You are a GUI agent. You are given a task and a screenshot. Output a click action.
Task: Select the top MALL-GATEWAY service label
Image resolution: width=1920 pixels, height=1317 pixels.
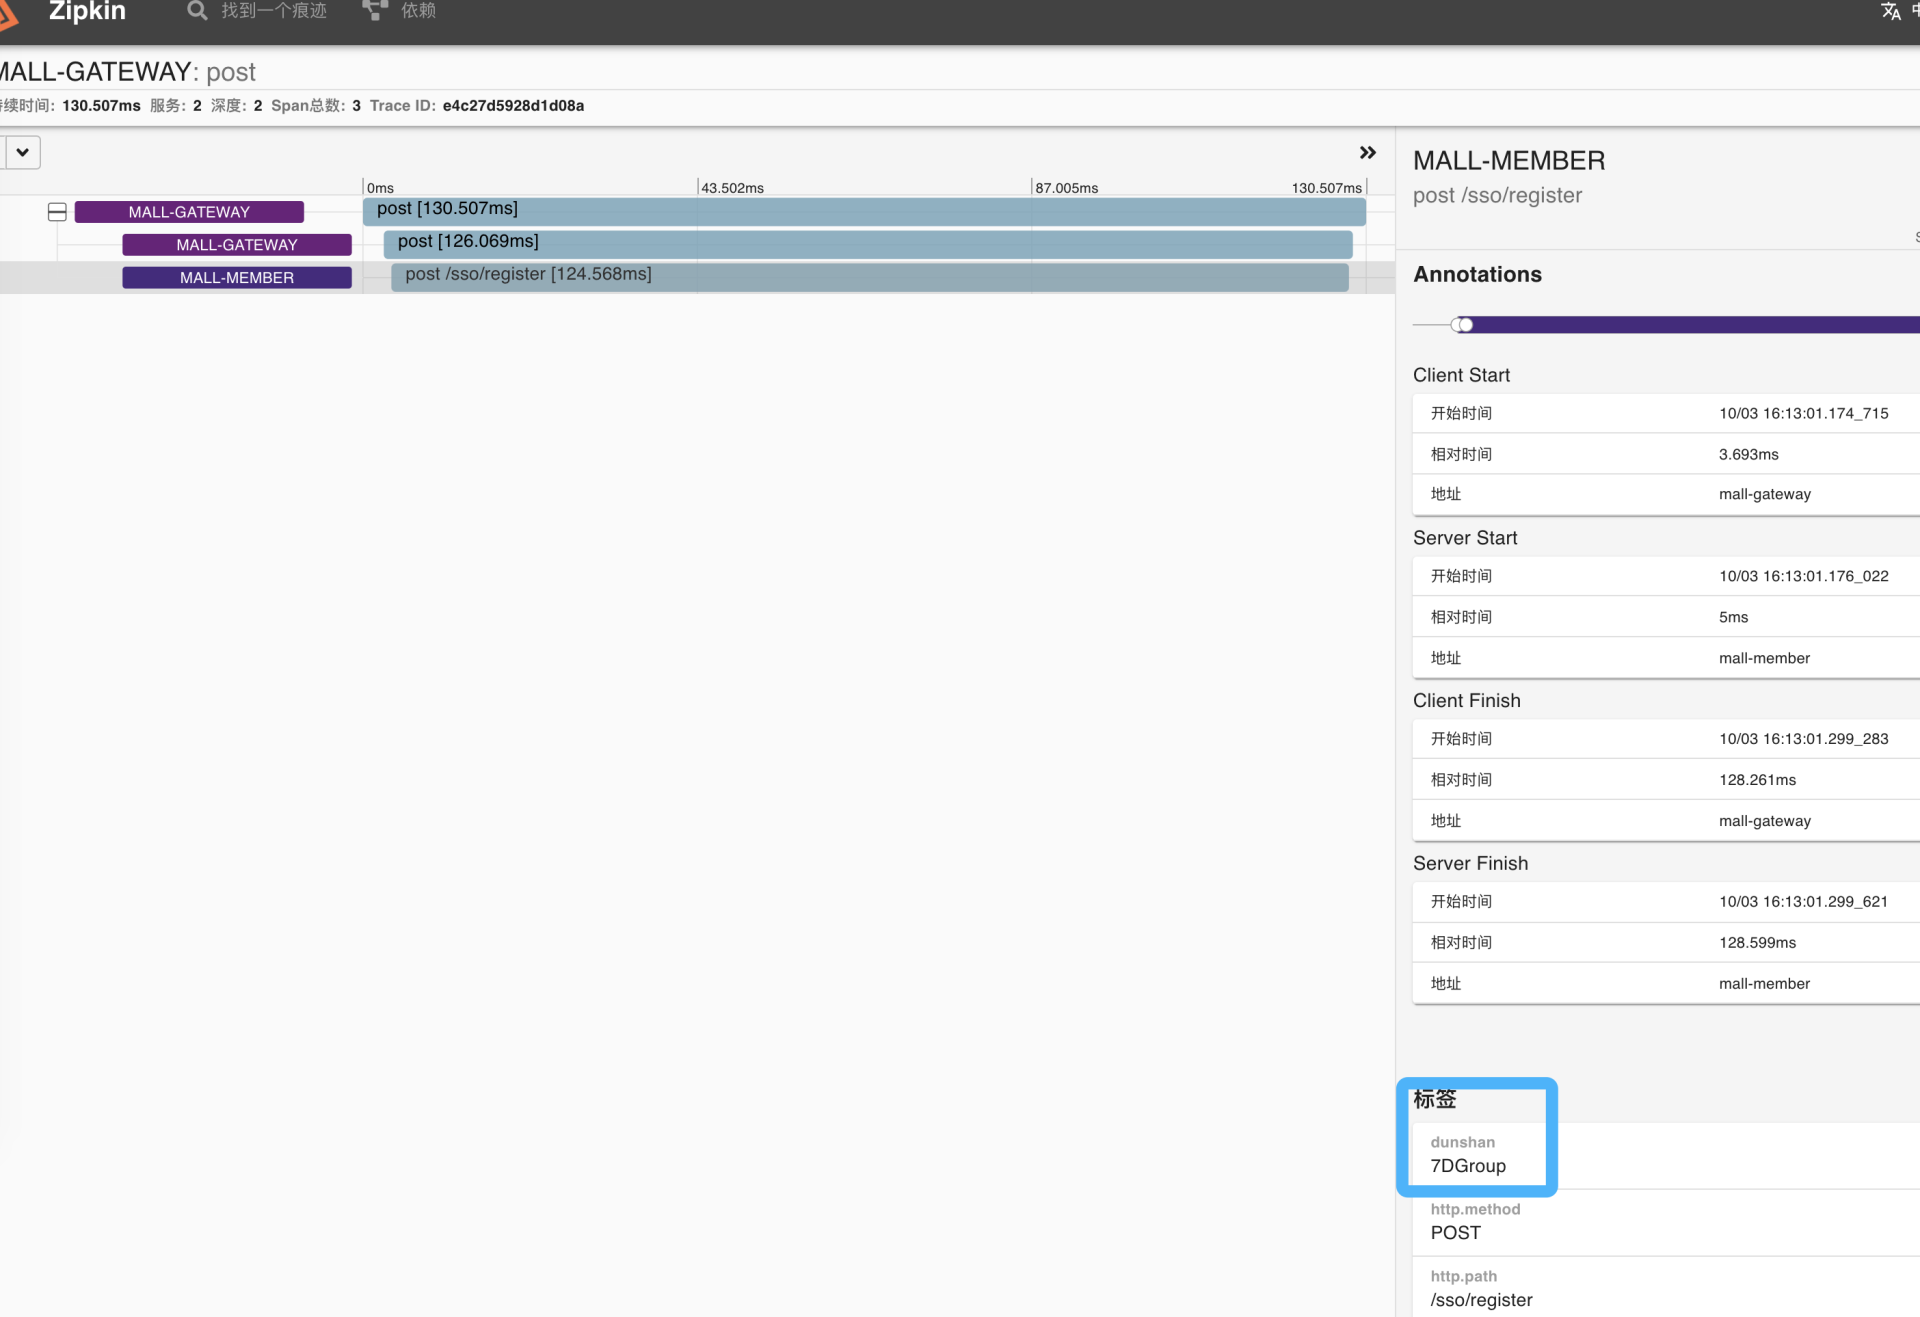tap(189, 212)
